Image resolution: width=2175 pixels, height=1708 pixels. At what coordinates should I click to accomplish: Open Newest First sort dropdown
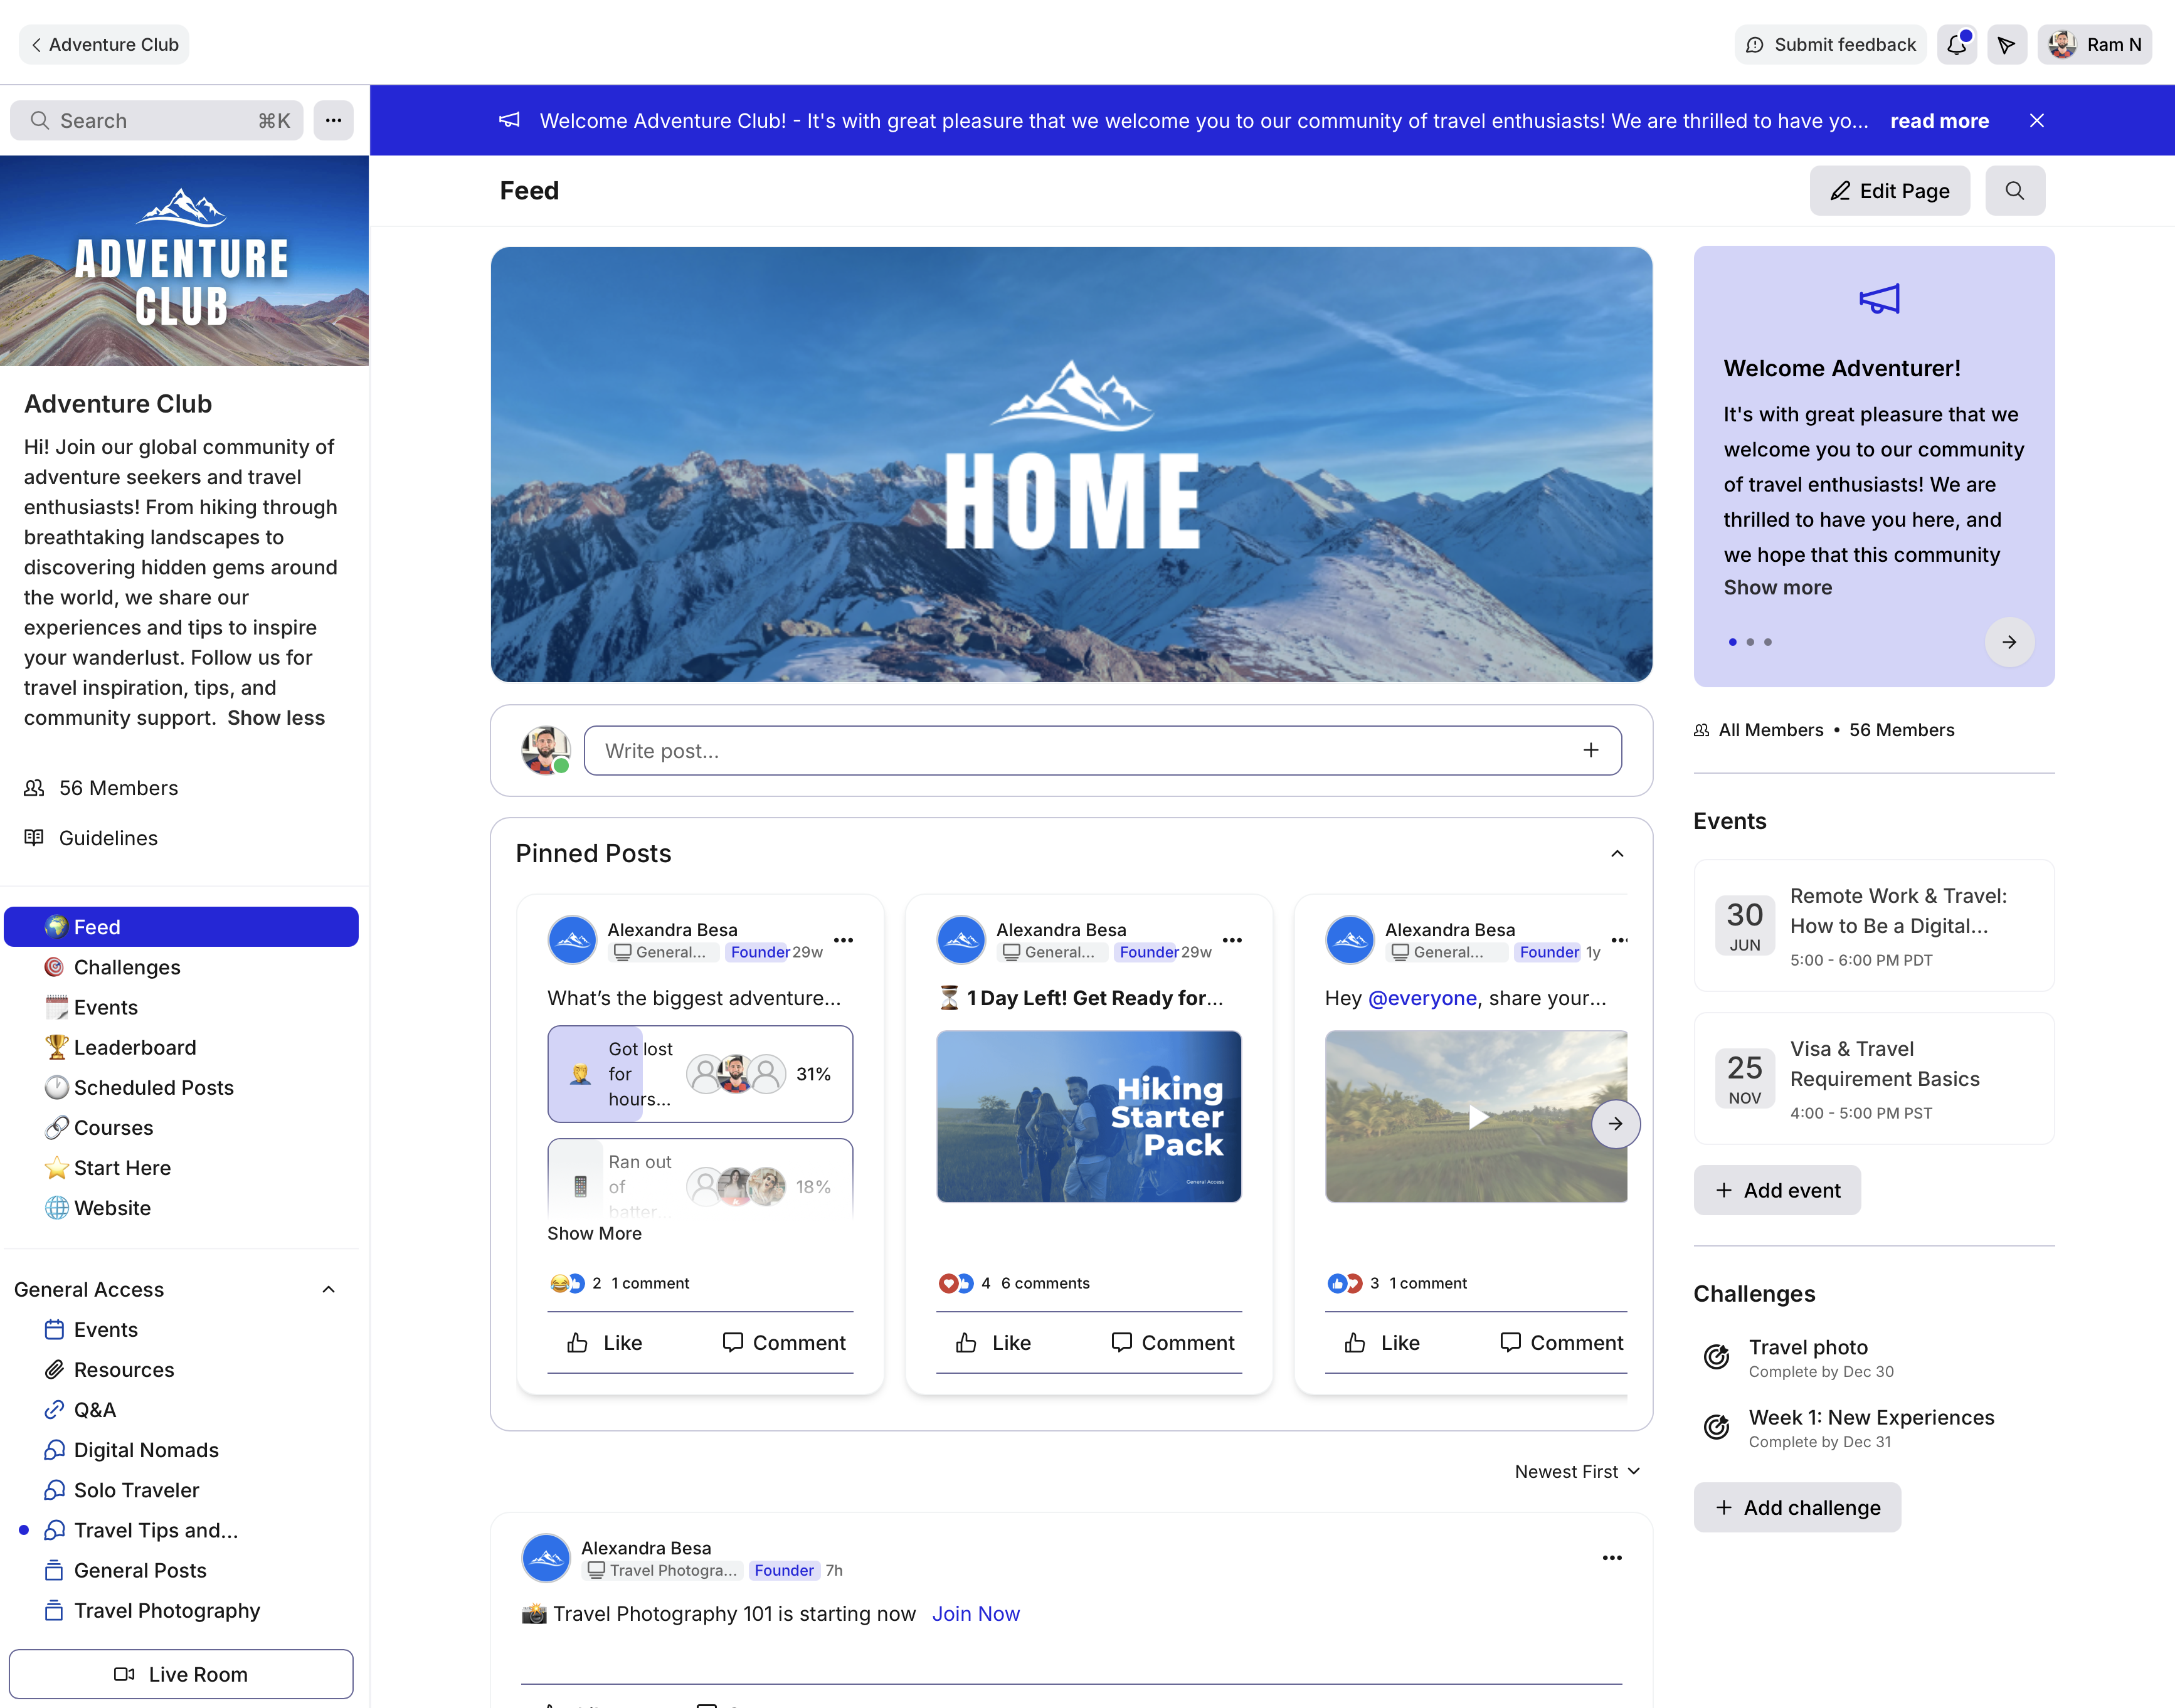[x=1576, y=1471]
